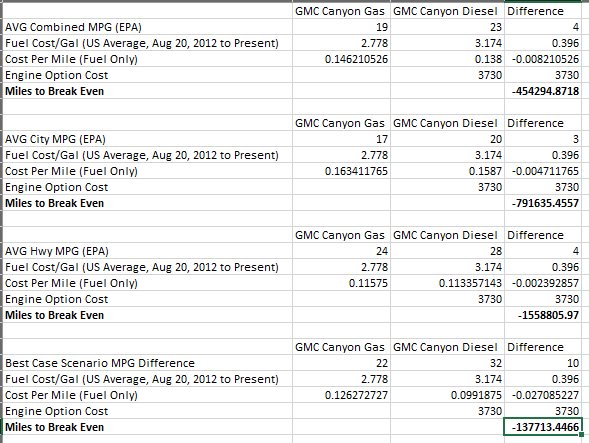Viewport: 589px width, 443px height.
Task: Select the AVG City MPG (EPA) label cell
Action: [x=148, y=139]
